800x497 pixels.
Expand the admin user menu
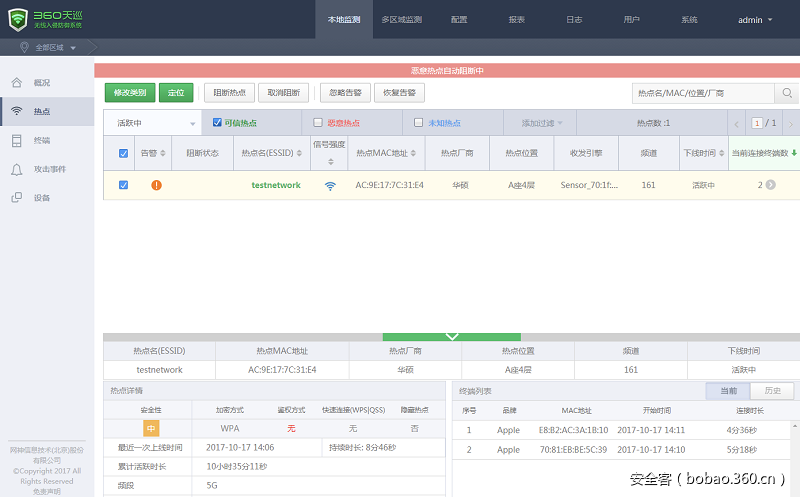[755, 20]
